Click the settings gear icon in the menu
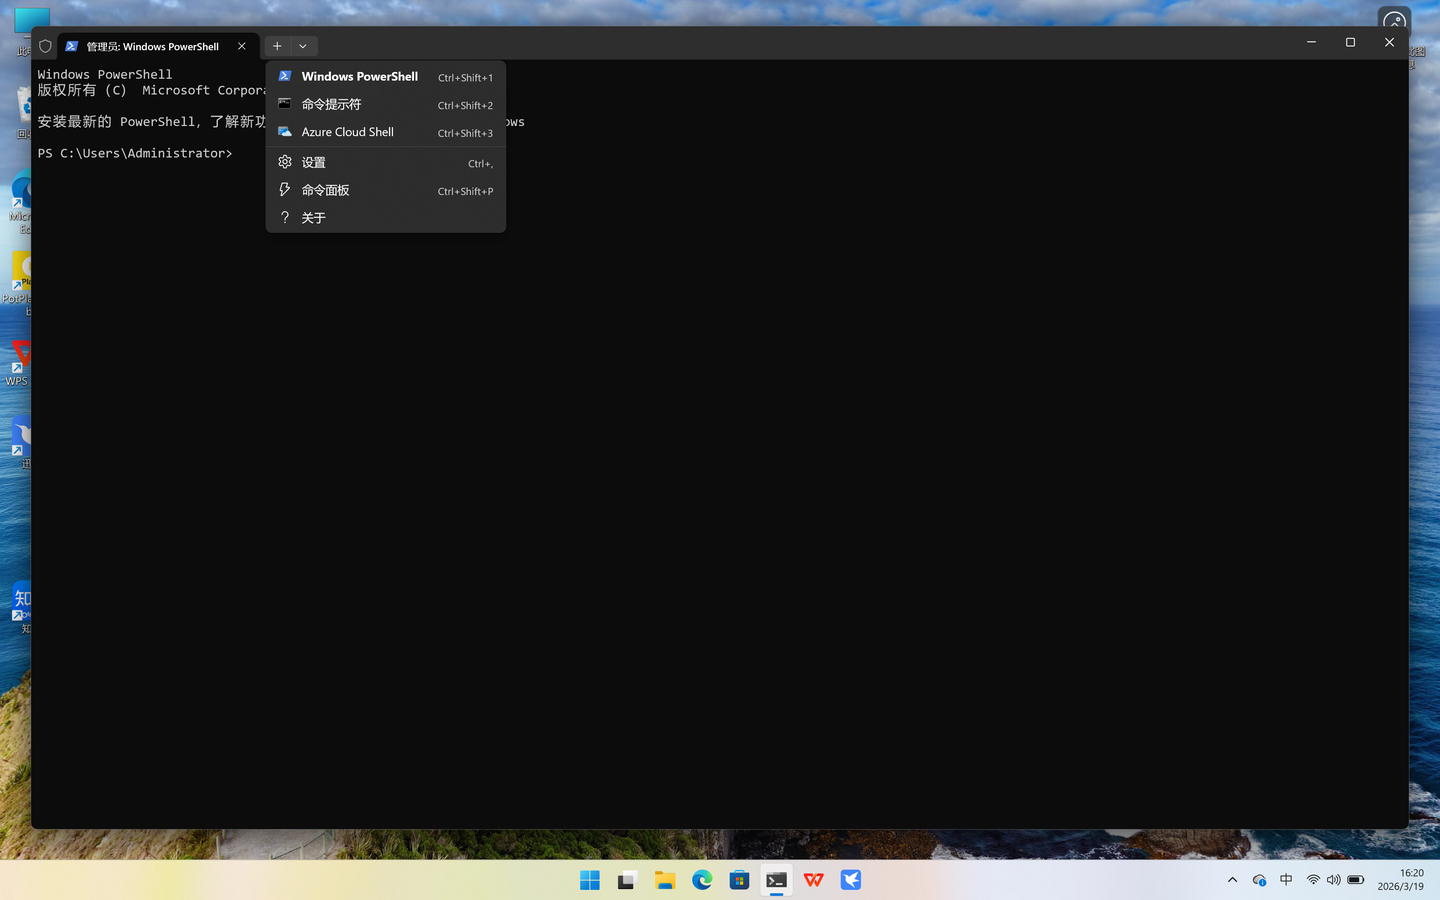Screen dimensions: 1440x900 pos(285,162)
